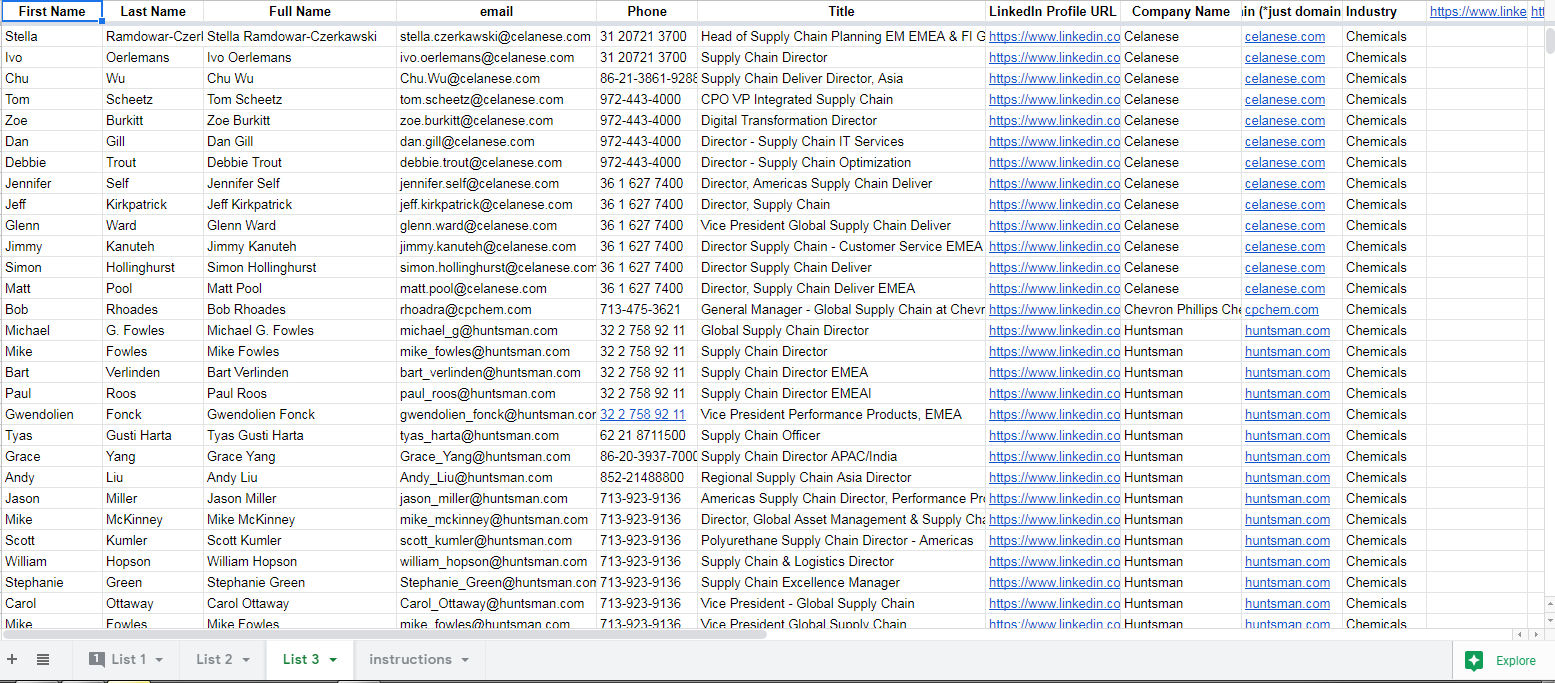Select the email header cell
This screenshot has height=683, width=1555.
click(497, 11)
